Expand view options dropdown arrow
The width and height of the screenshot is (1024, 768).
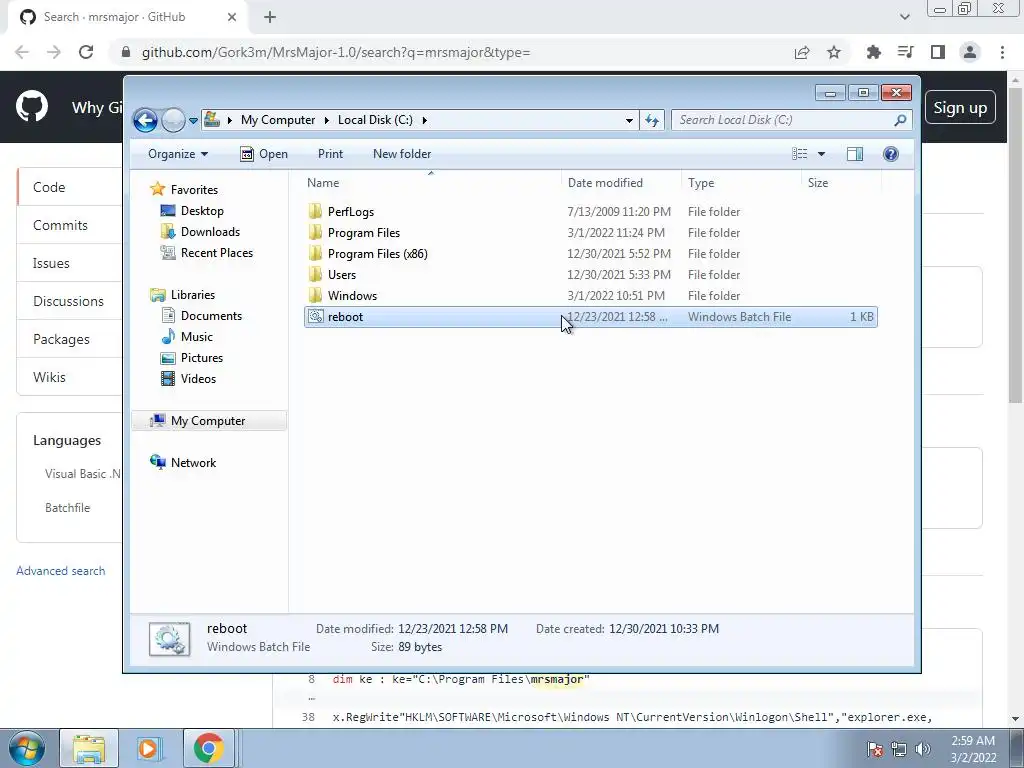(822, 154)
